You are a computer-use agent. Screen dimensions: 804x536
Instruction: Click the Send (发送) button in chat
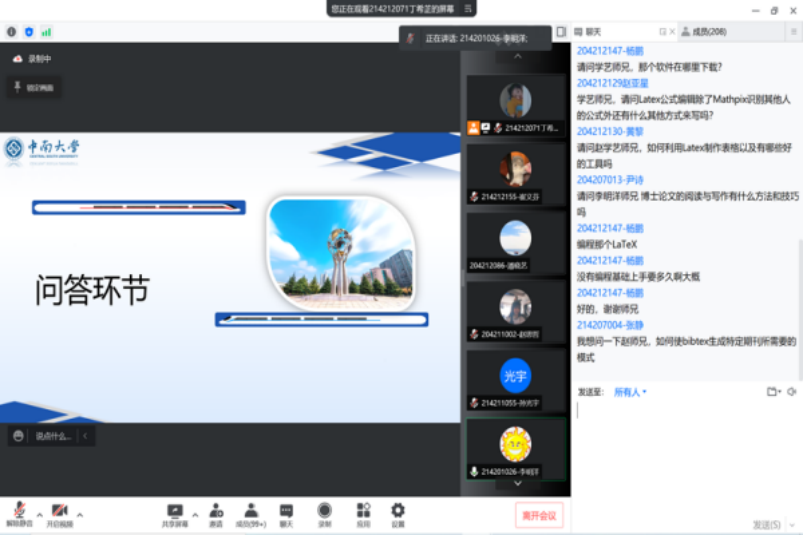pyautogui.click(x=766, y=524)
